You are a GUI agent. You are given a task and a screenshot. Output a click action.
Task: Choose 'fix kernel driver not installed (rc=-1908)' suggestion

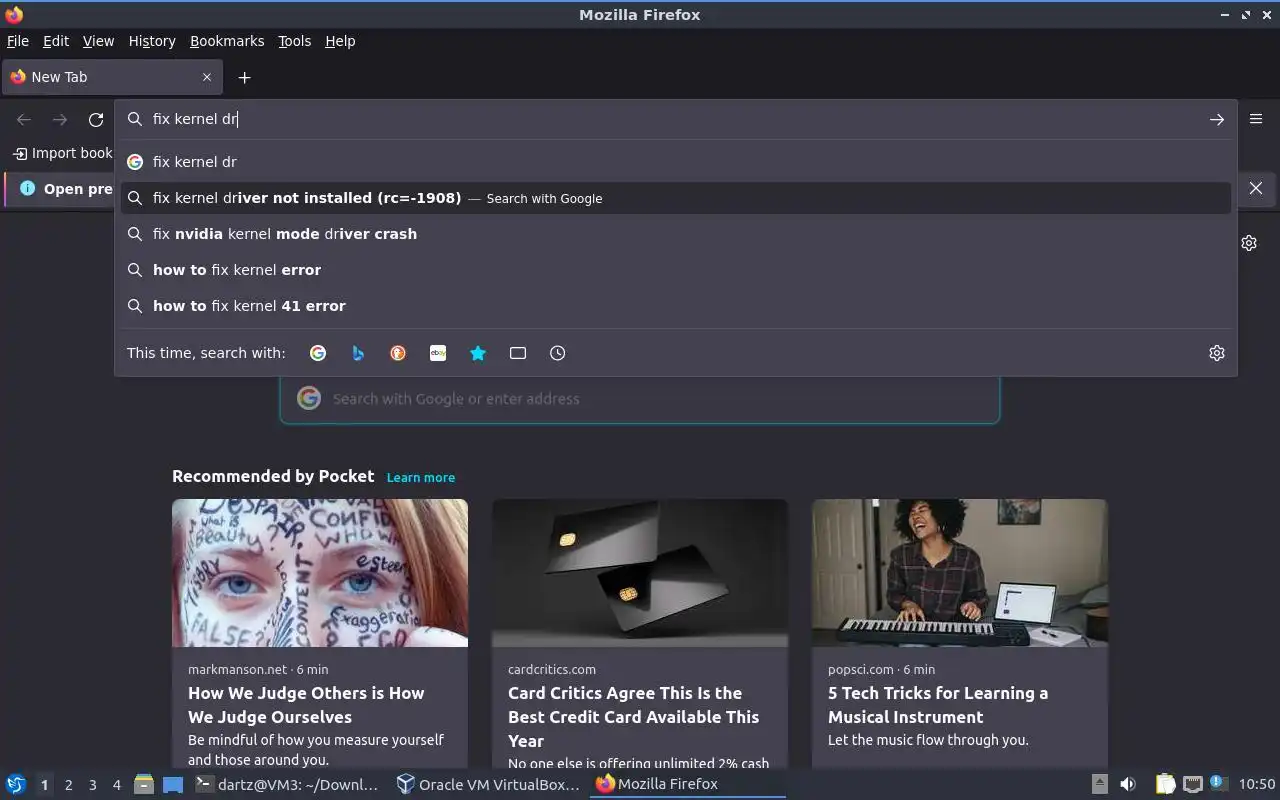676,198
